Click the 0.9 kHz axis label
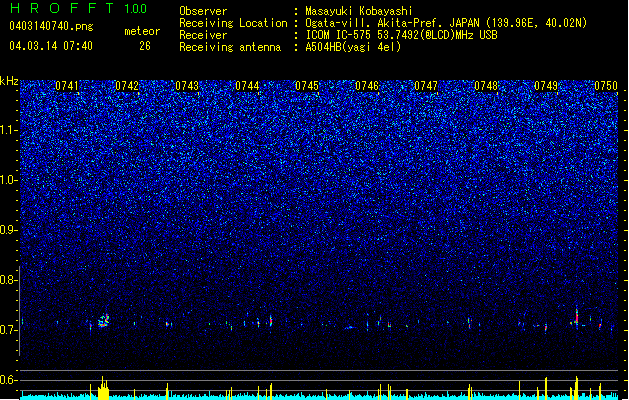This screenshot has height=400, width=629. 8,230
